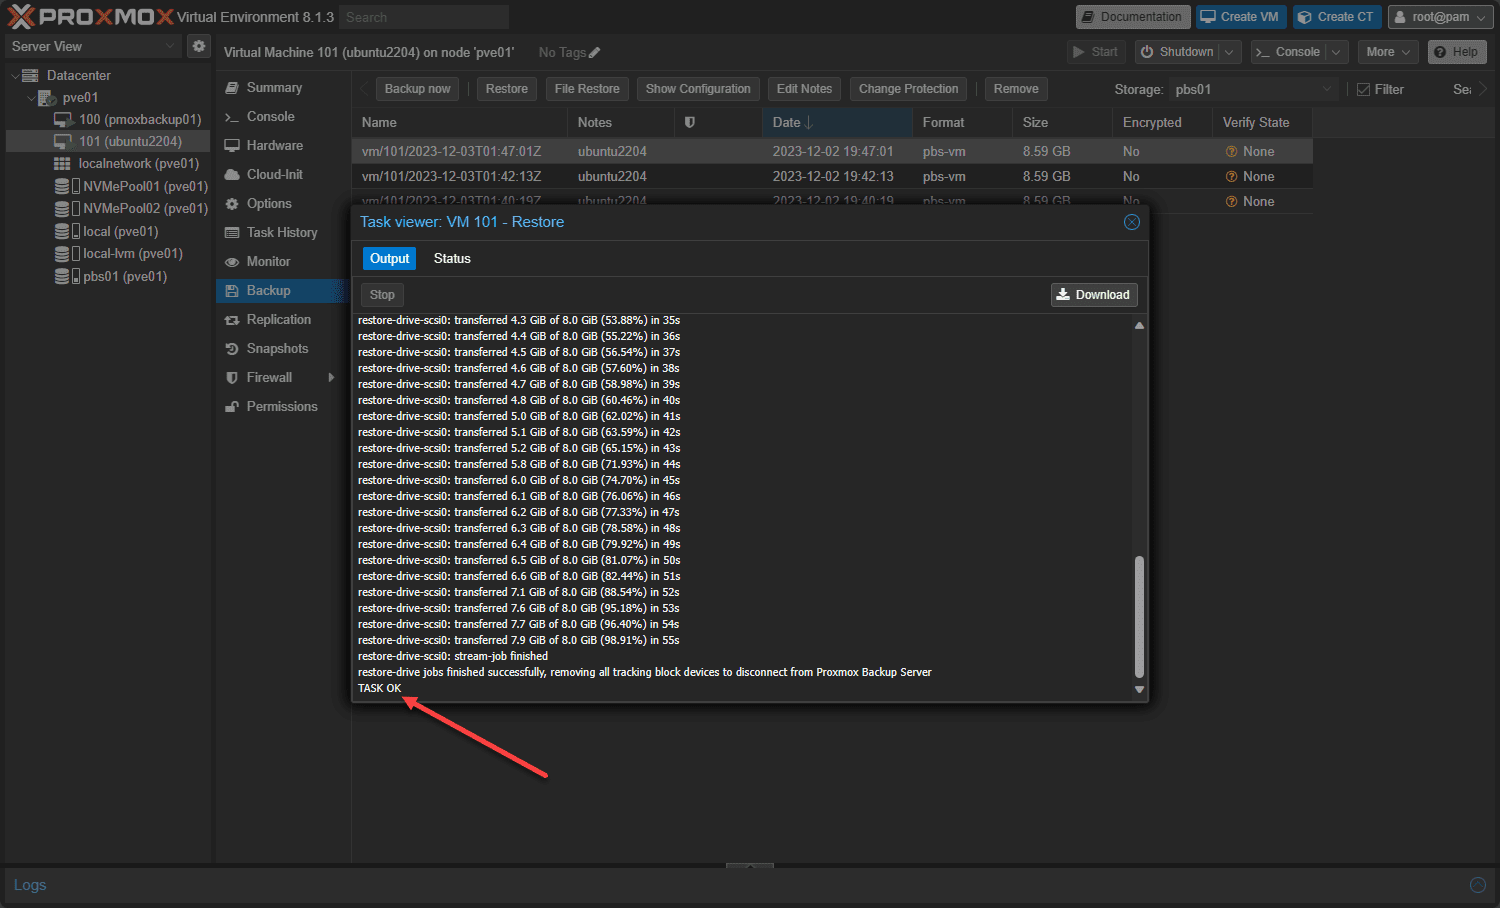Expand the Shutdown dropdown arrow
The image size is (1500, 908).
point(1230,52)
